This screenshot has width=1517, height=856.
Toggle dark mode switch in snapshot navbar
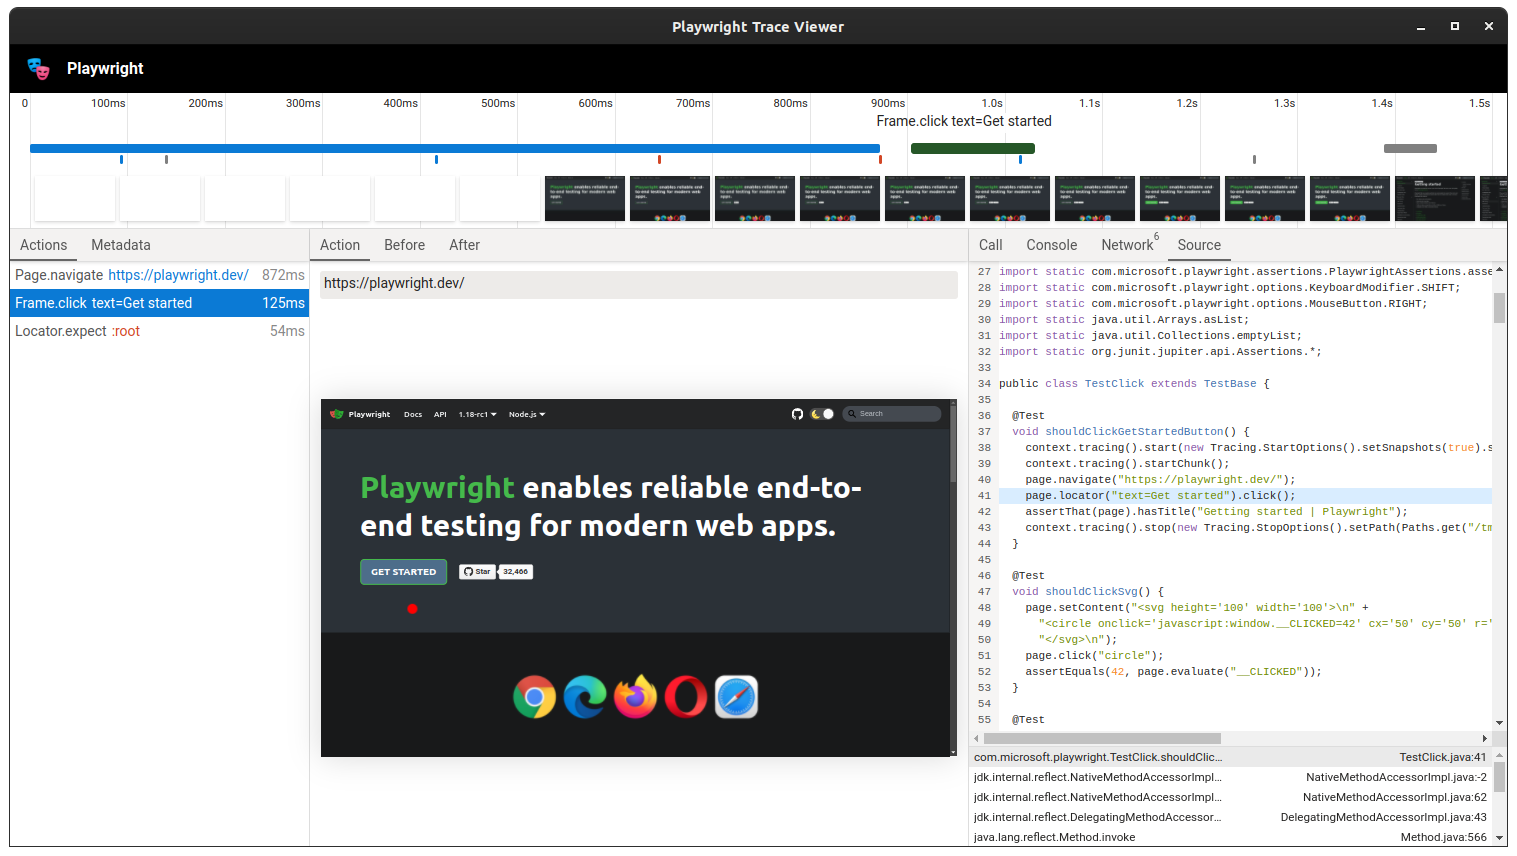(822, 414)
